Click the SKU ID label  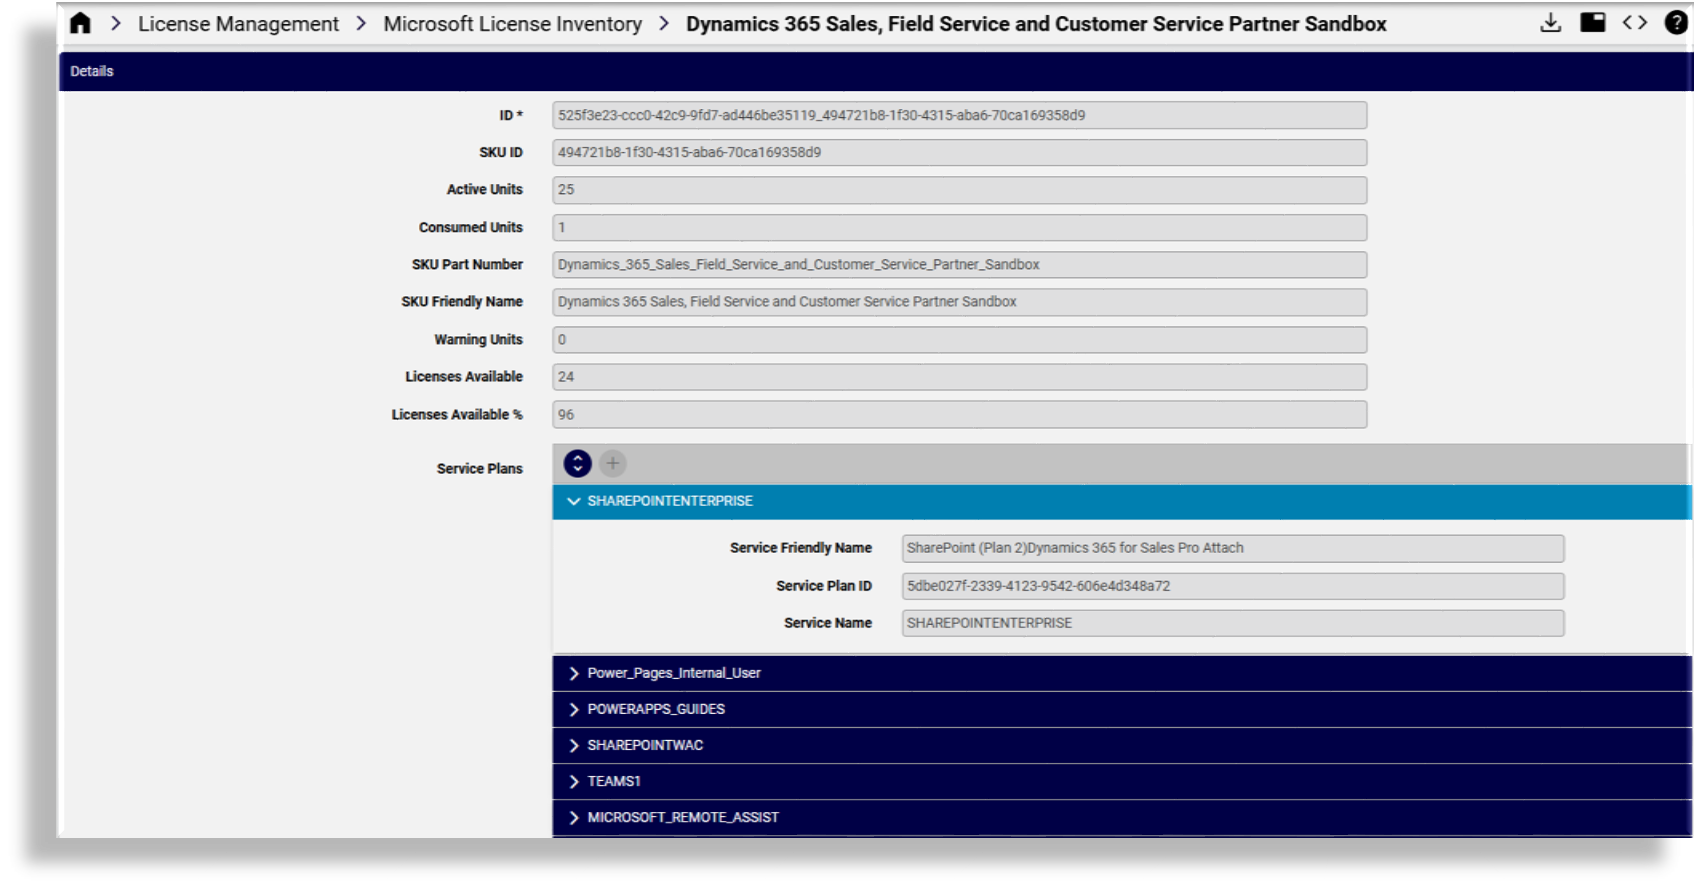click(x=501, y=152)
